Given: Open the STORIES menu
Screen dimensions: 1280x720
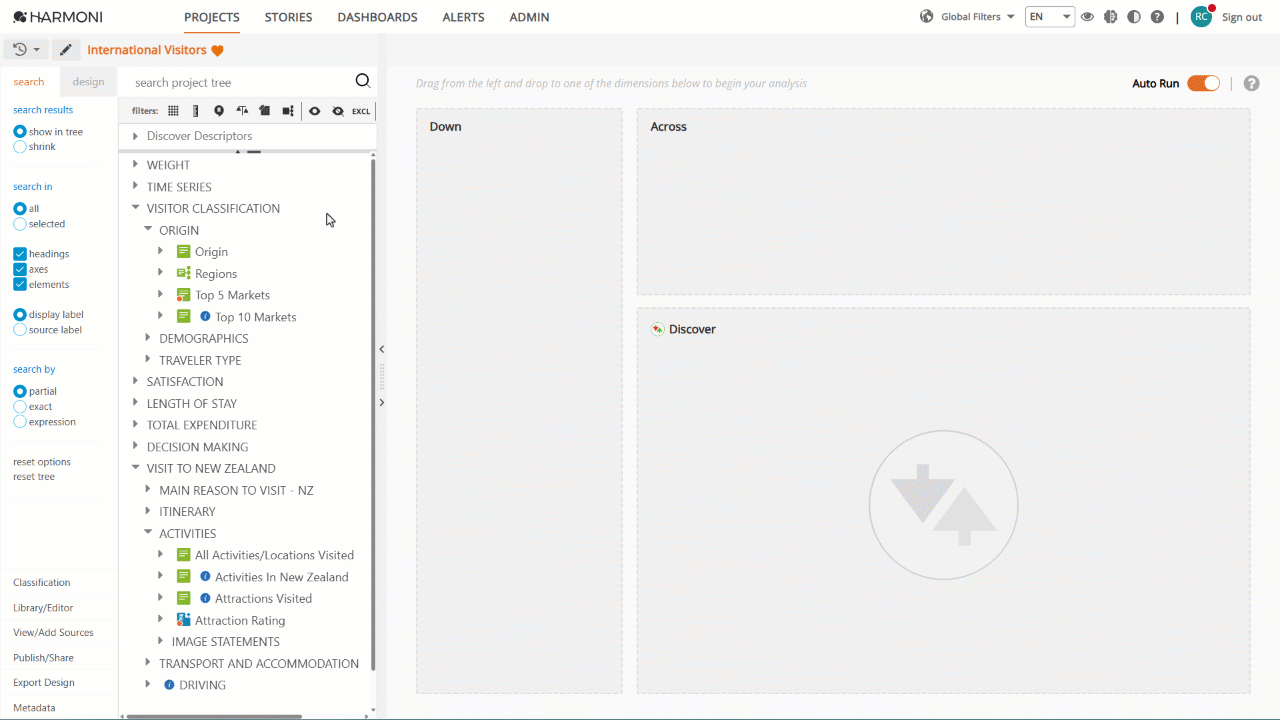Looking at the screenshot, I should (288, 17).
